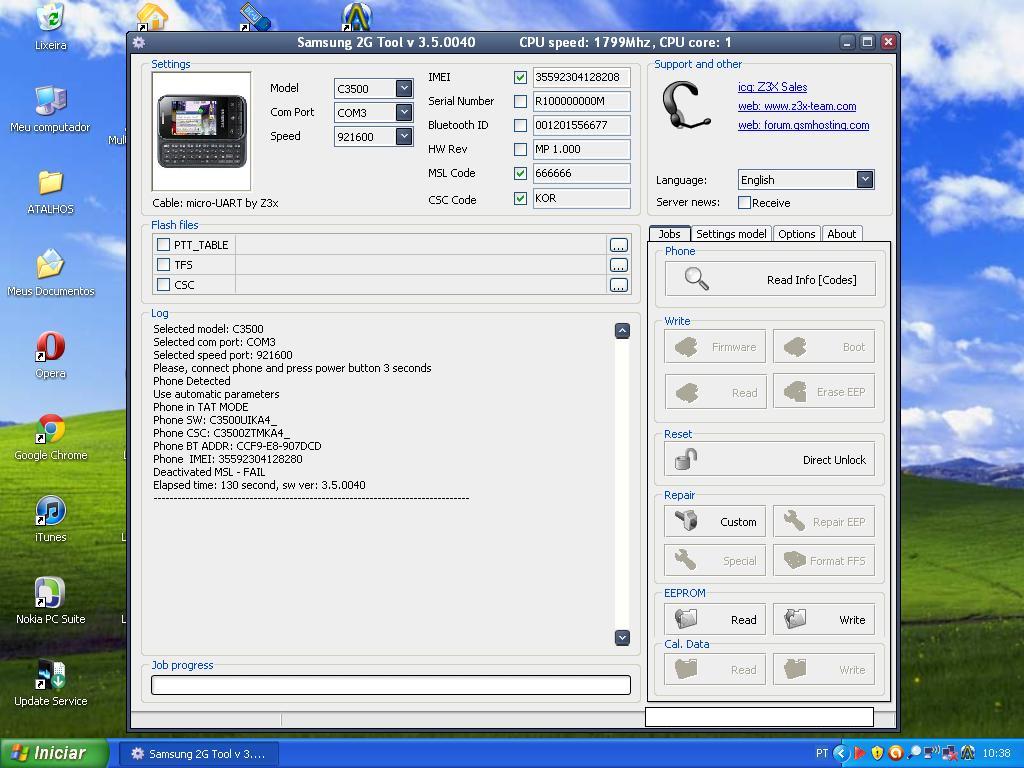Viewport: 1024px width, 768px height.
Task: Click the Read Info magnifier icon
Action: pyautogui.click(x=696, y=279)
